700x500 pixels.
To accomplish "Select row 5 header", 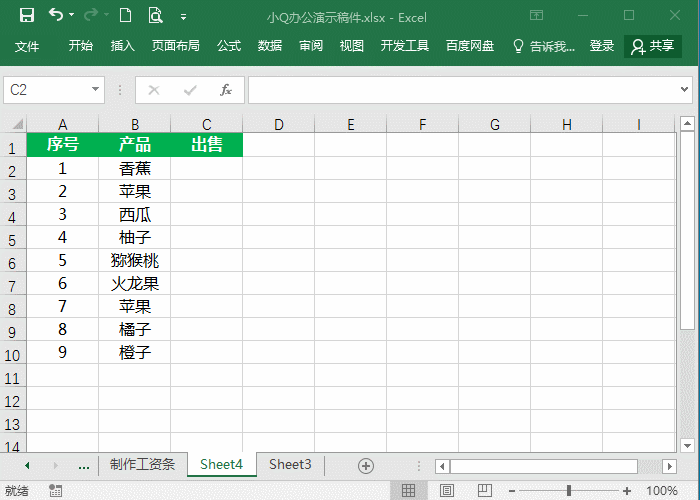I will pos(12,240).
